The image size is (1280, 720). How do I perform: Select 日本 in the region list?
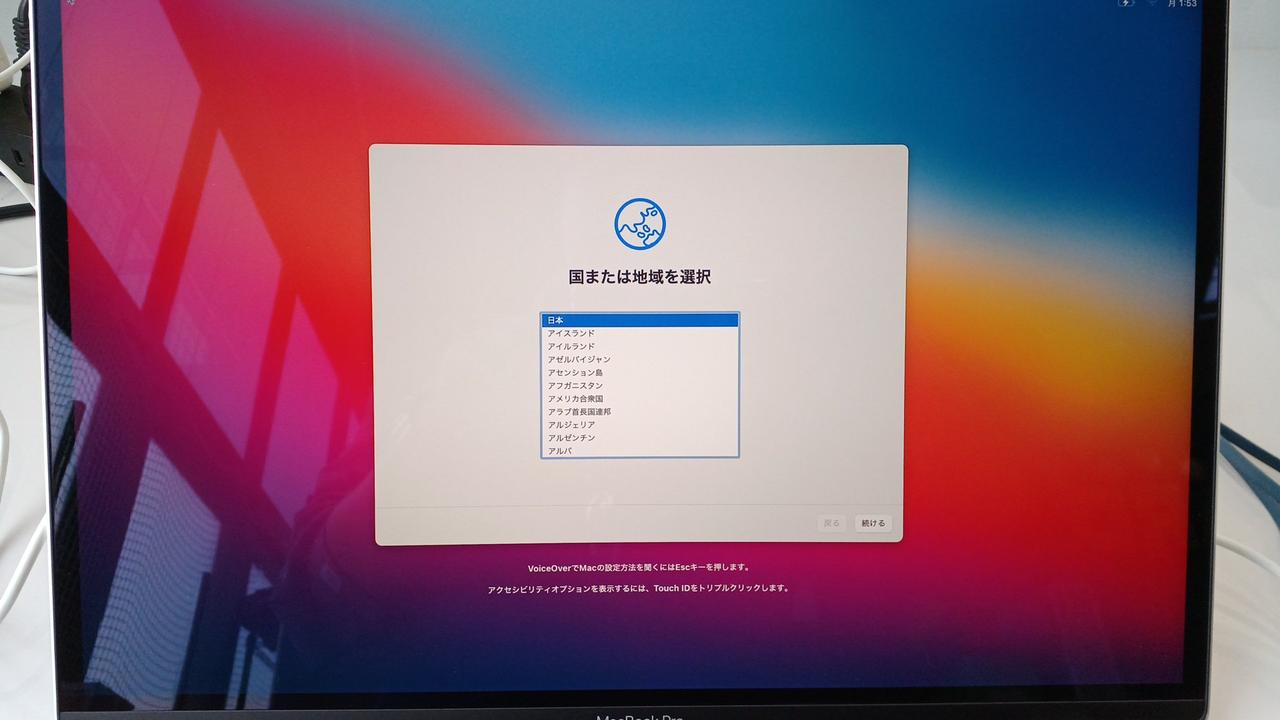coord(639,320)
